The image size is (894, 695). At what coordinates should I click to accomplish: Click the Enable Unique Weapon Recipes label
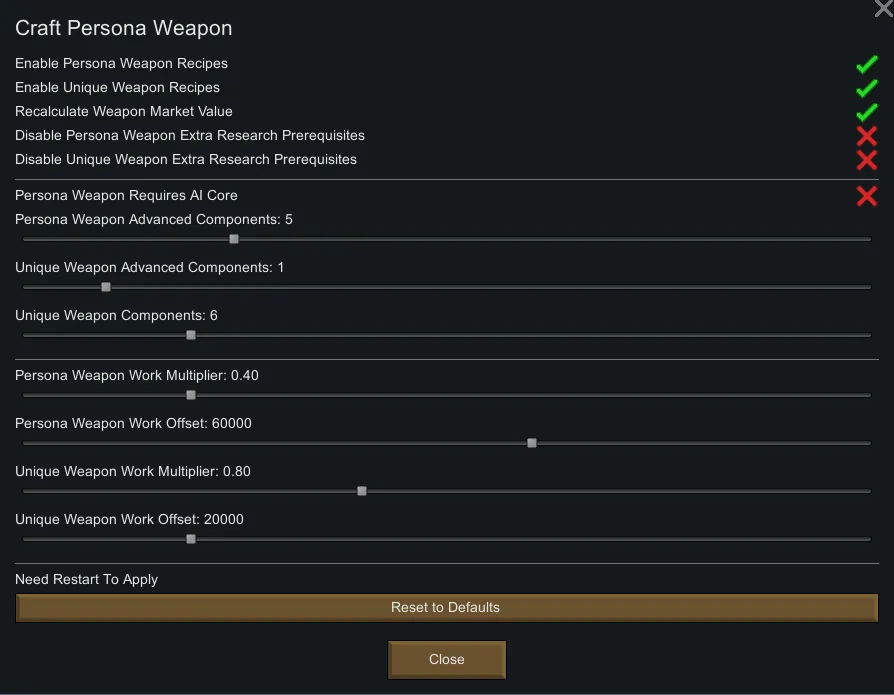tap(117, 88)
